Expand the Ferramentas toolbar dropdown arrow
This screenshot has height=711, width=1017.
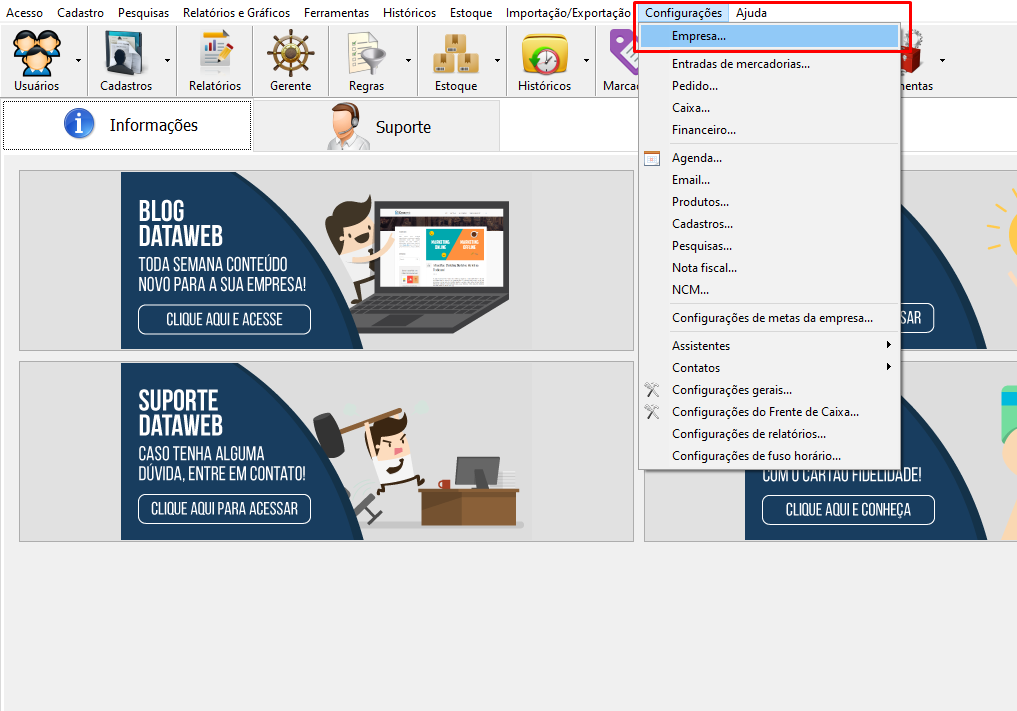[942, 60]
